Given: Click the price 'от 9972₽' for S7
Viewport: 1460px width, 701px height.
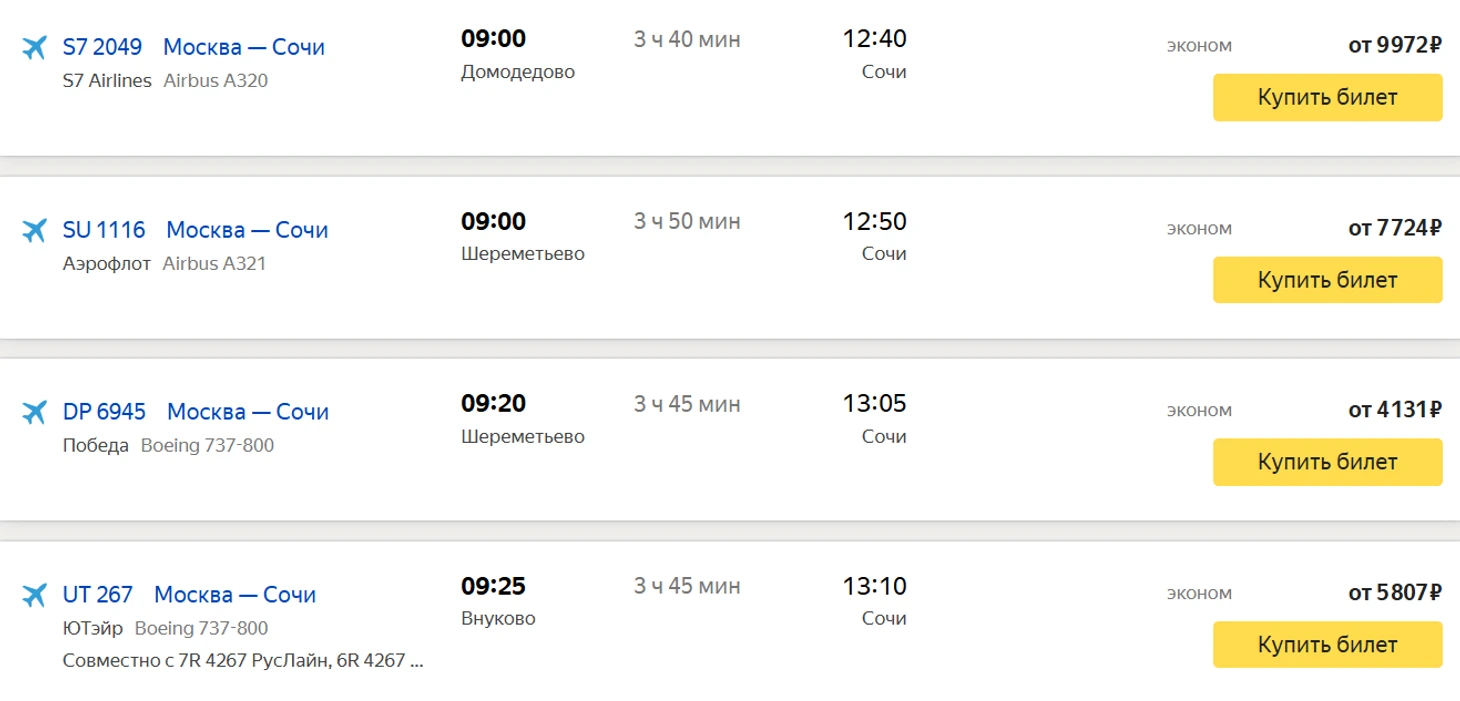Looking at the screenshot, I should point(1395,45).
